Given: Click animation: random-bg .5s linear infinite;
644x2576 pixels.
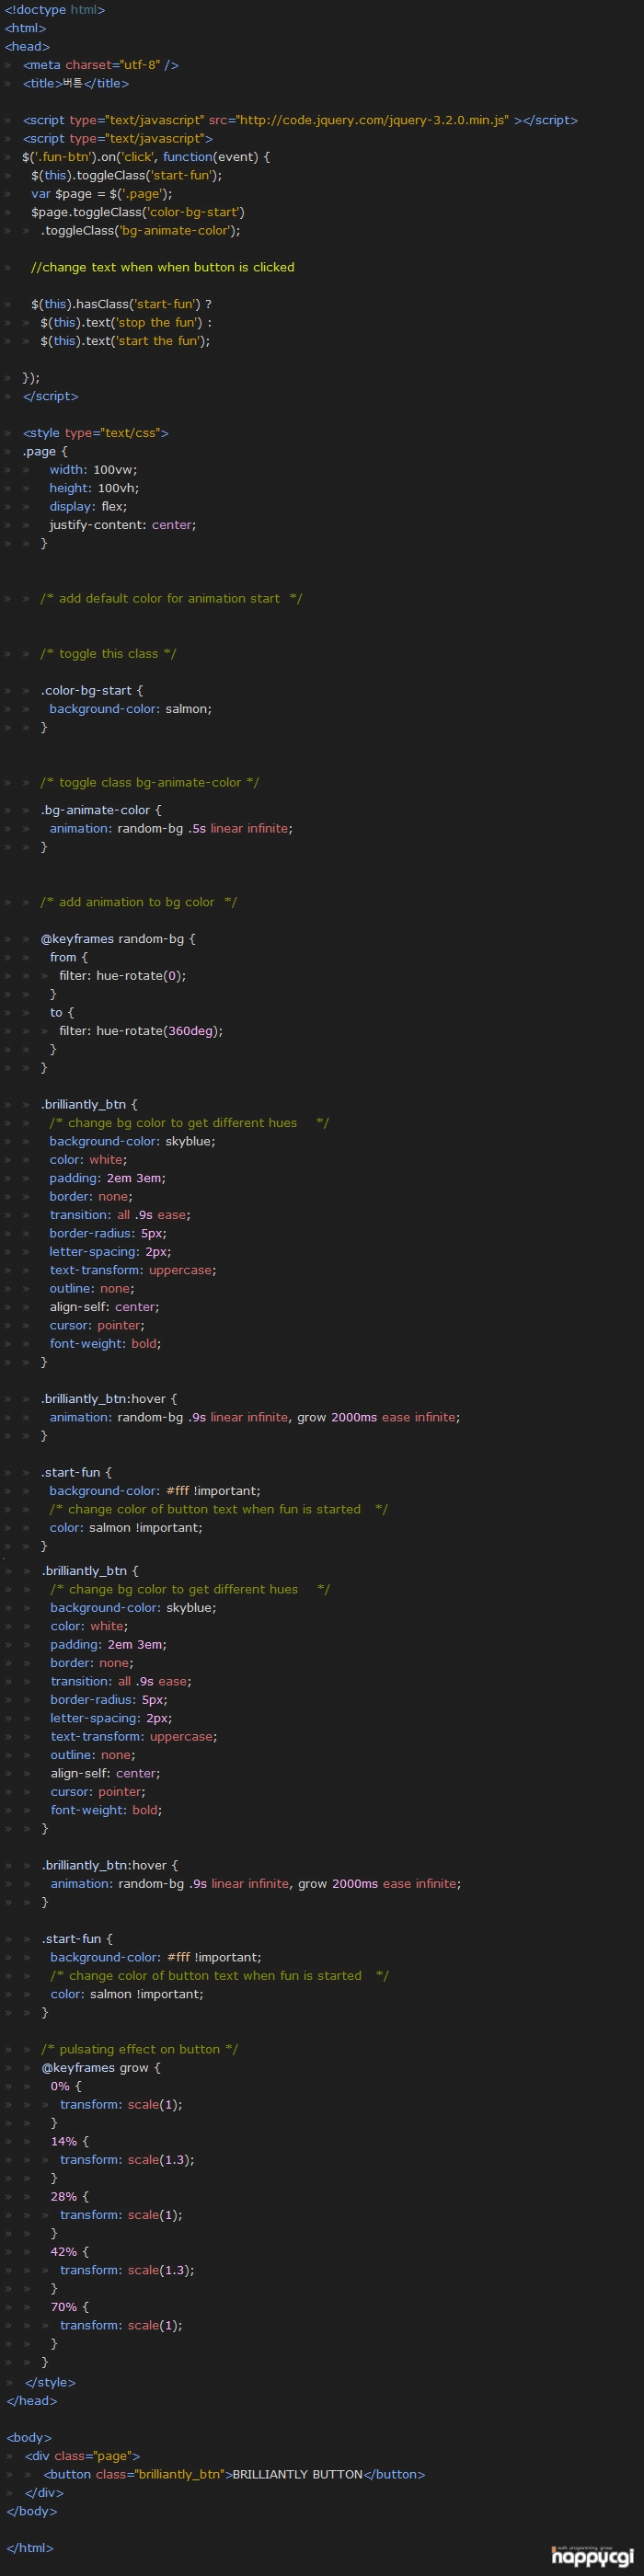Looking at the screenshot, I should pyautogui.click(x=171, y=829).
